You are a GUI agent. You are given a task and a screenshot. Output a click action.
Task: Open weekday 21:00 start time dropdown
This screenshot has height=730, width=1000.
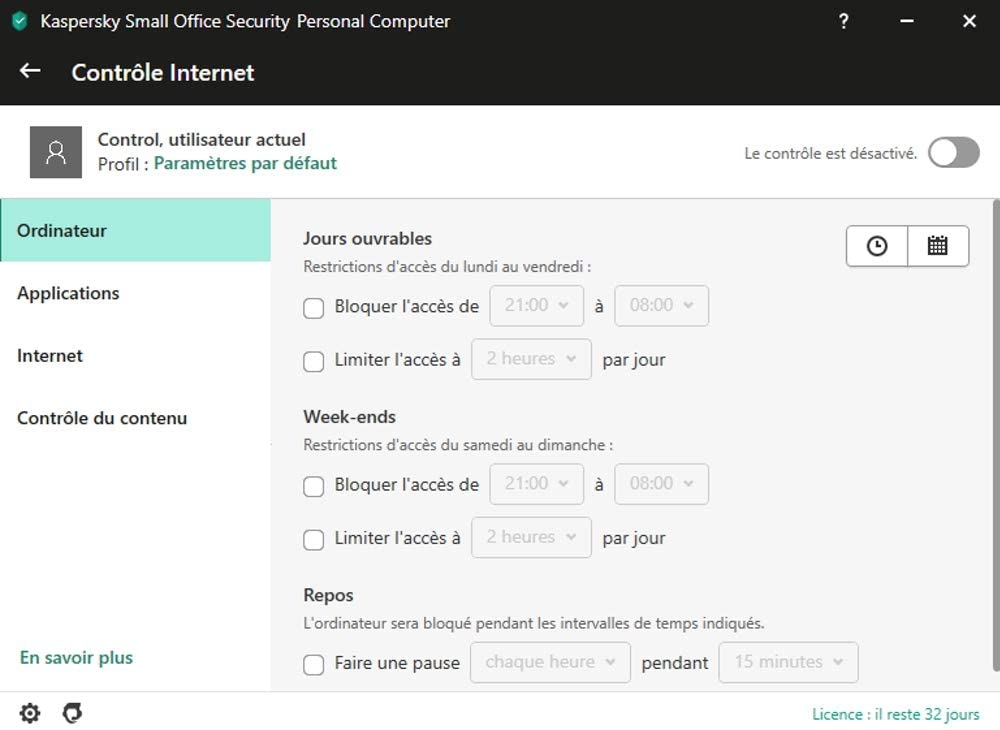(536, 306)
